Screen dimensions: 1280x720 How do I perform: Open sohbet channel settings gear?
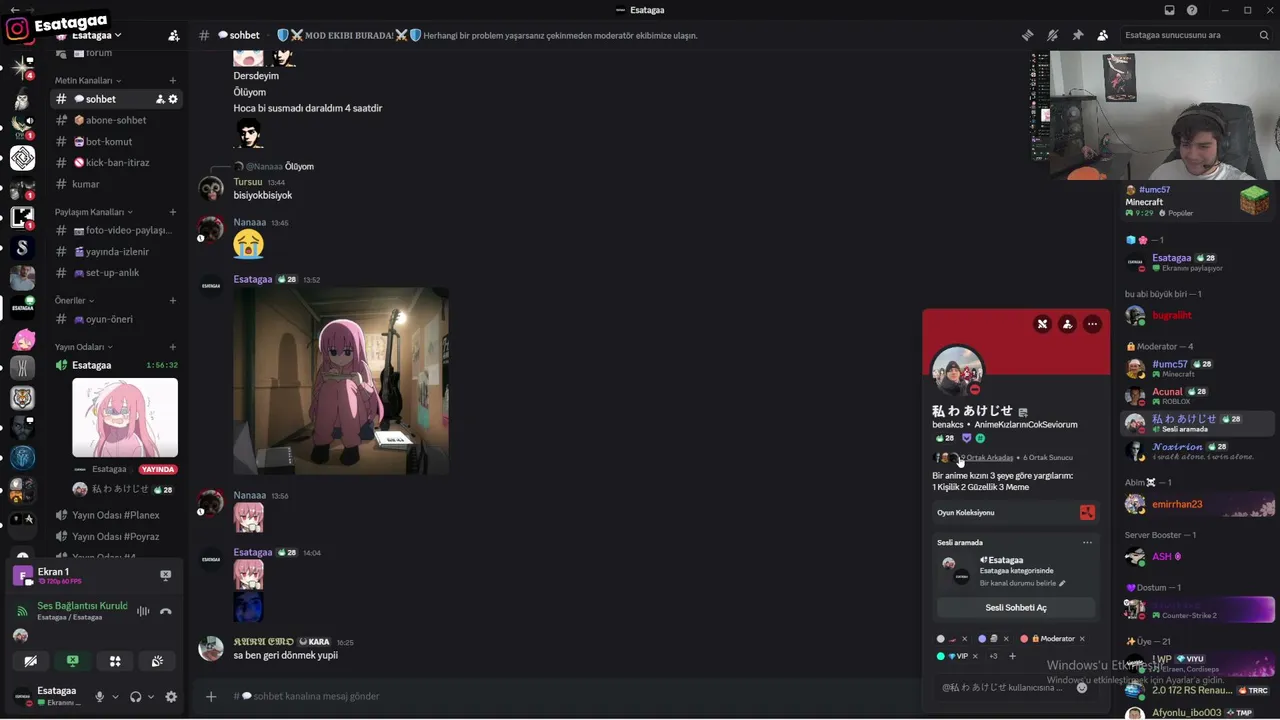tap(173, 99)
